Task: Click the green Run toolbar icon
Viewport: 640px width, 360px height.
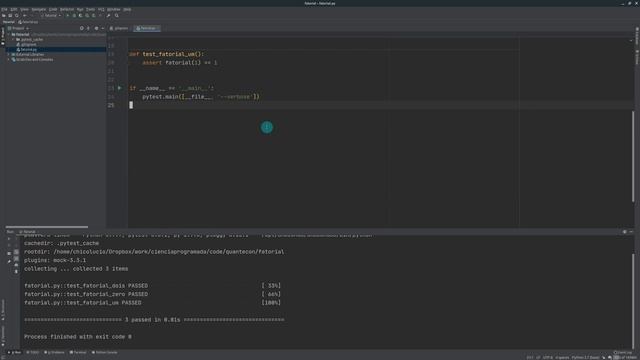Action: [x=67, y=16]
